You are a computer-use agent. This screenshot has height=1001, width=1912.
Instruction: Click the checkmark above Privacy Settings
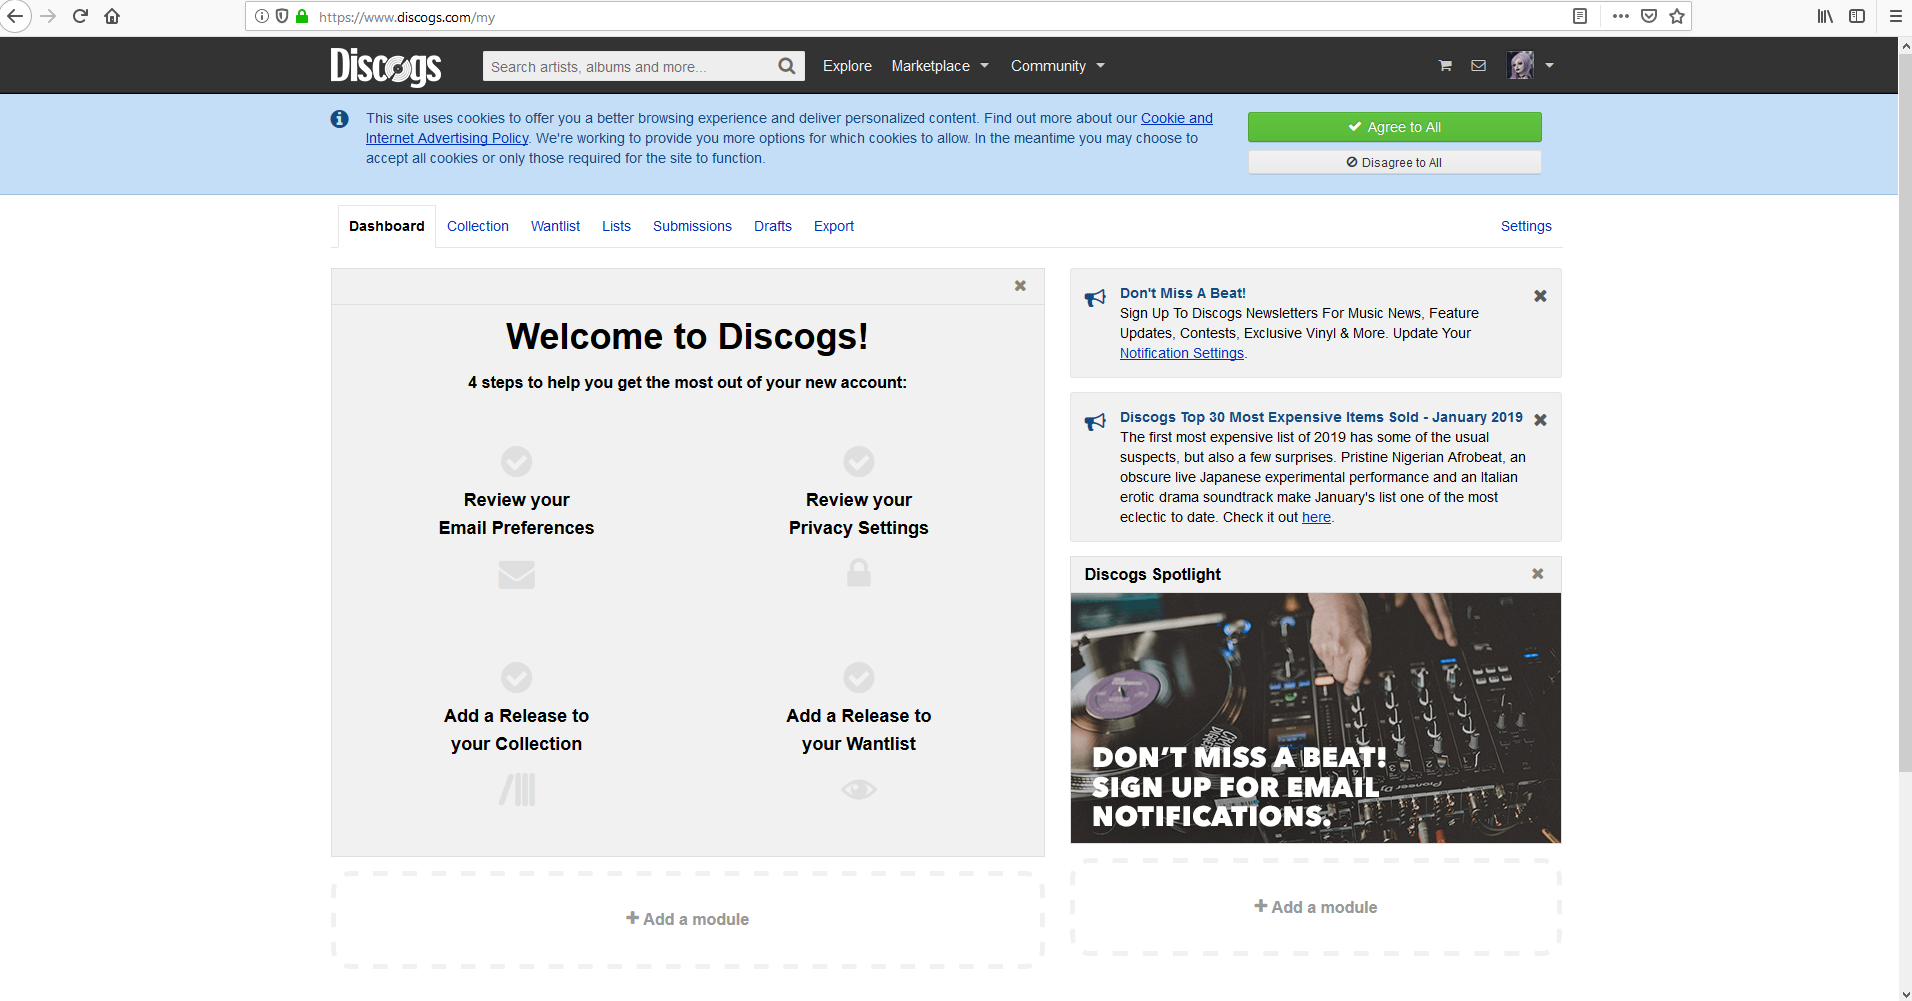[859, 461]
